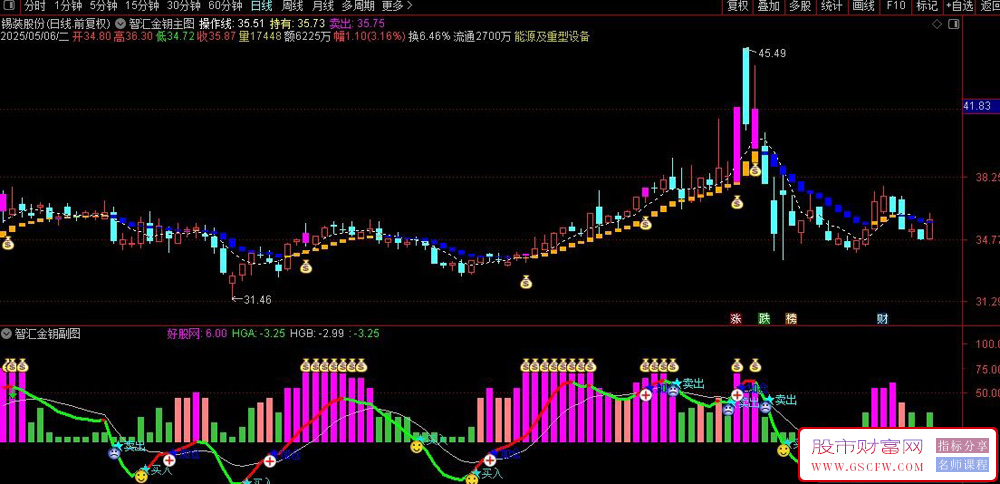Click money bag marker at chart's far left edge
Viewport: 1000px width, 484px height.
7,243
